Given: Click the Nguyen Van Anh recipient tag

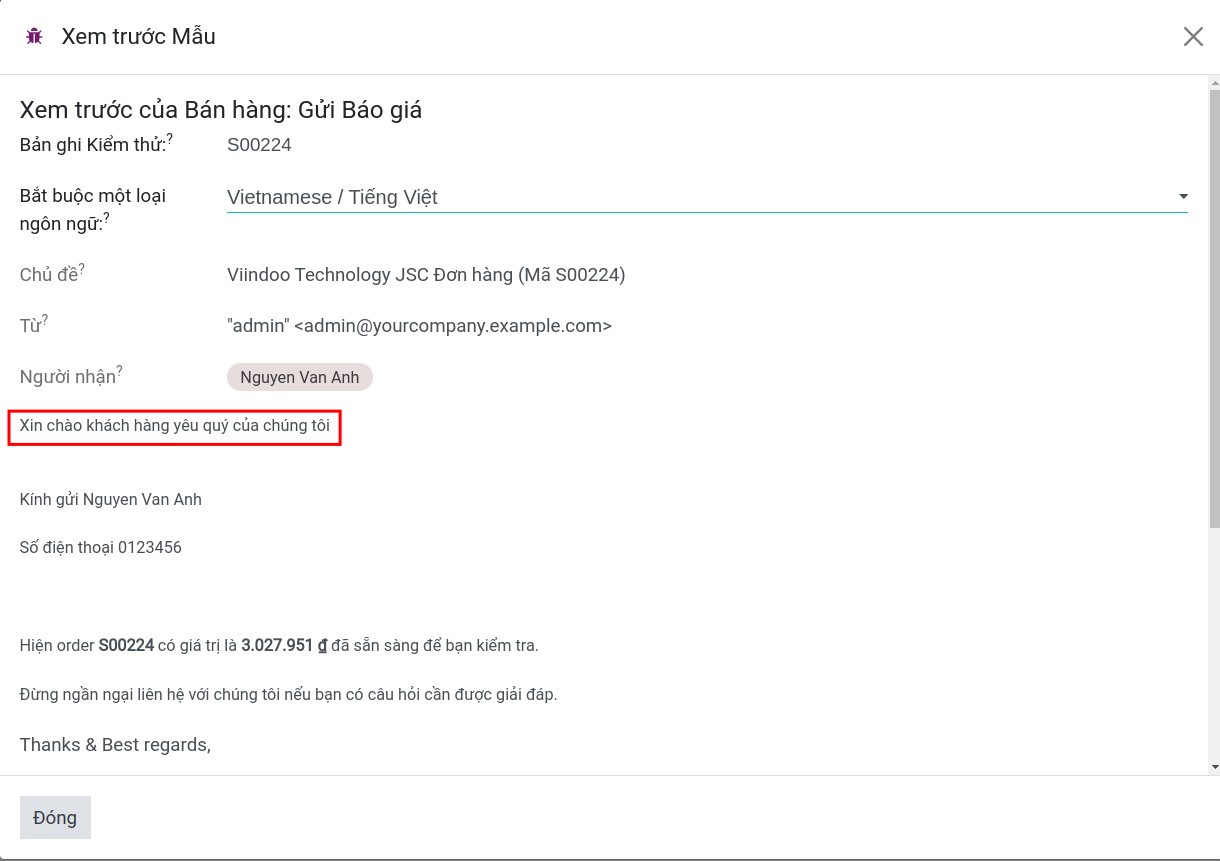Looking at the screenshot, I should click(x=300, y=377).
